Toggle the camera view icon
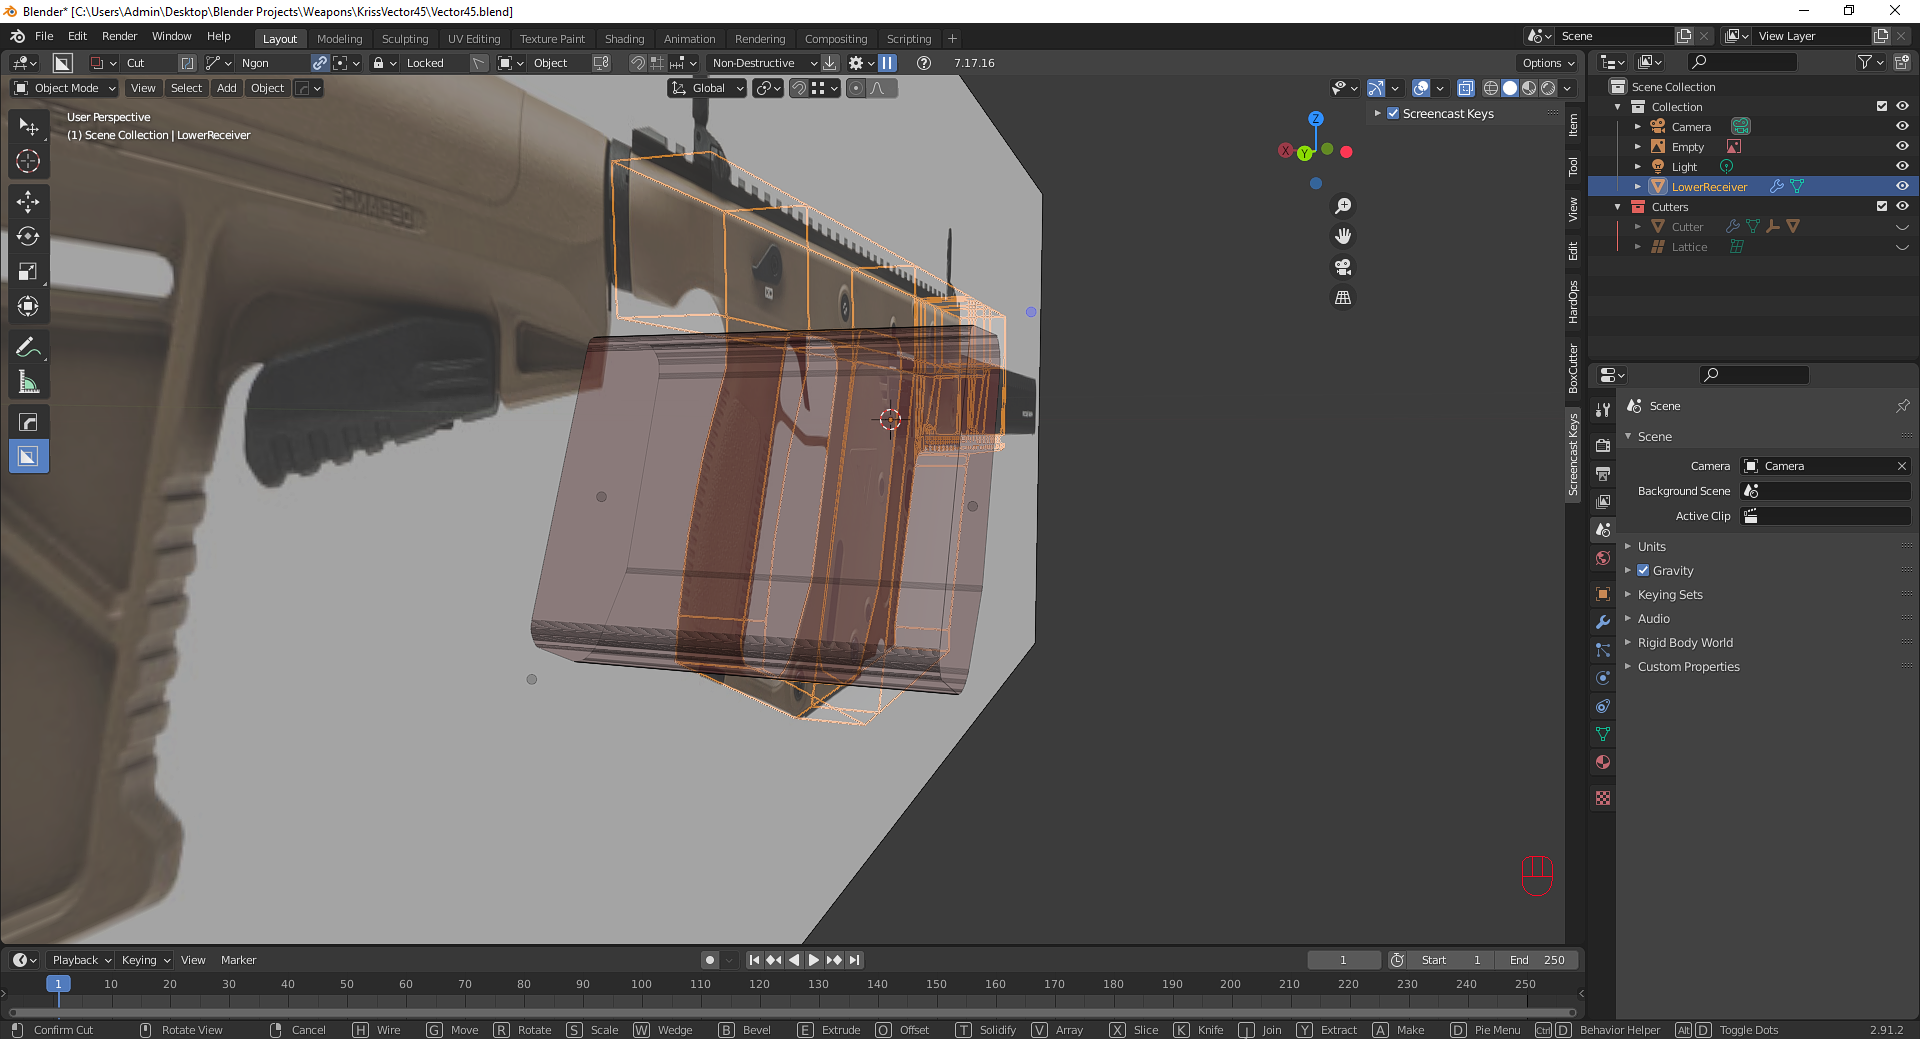Viewport: 1920px width, 1039px height. pyautogui.click(x=1343, y=267)
